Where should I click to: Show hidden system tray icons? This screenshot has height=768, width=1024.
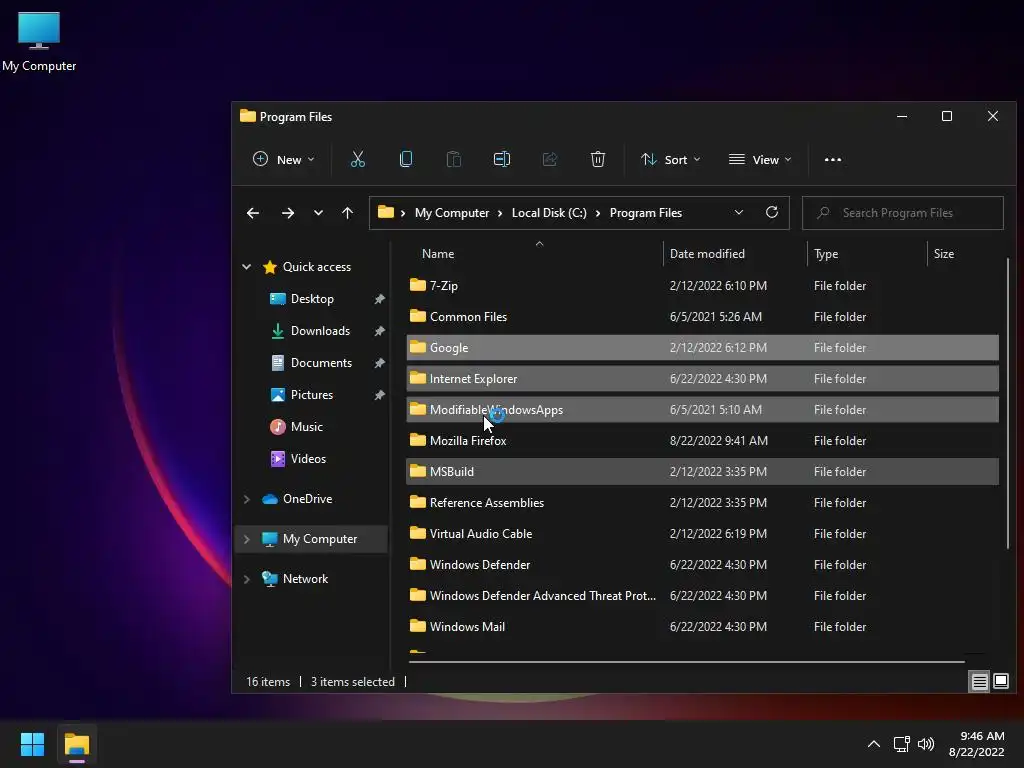[873, 744]
